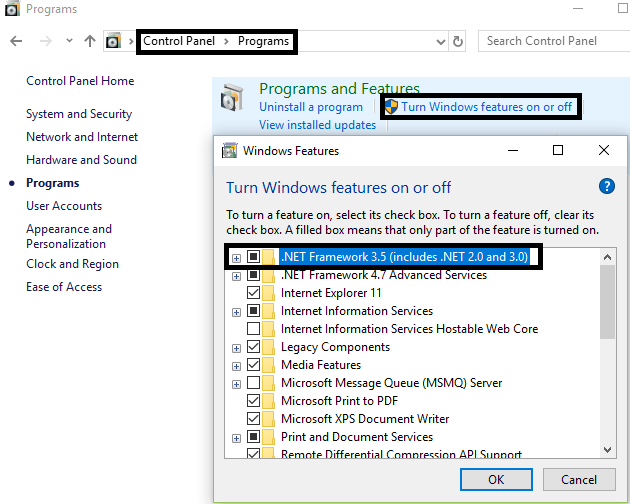Viewport: 630px width, 504px height.
Task: Click the address bar Control Panel icon
Action: click(113, 41)
